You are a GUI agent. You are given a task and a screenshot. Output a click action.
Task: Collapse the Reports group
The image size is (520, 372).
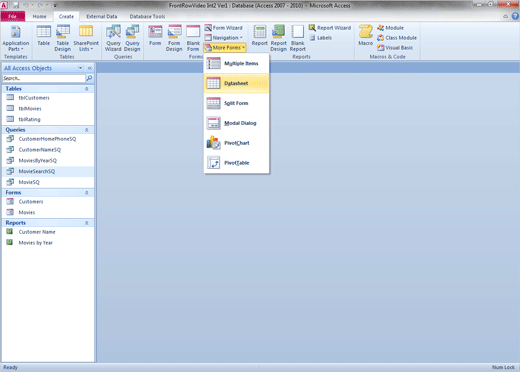(87, 223)
